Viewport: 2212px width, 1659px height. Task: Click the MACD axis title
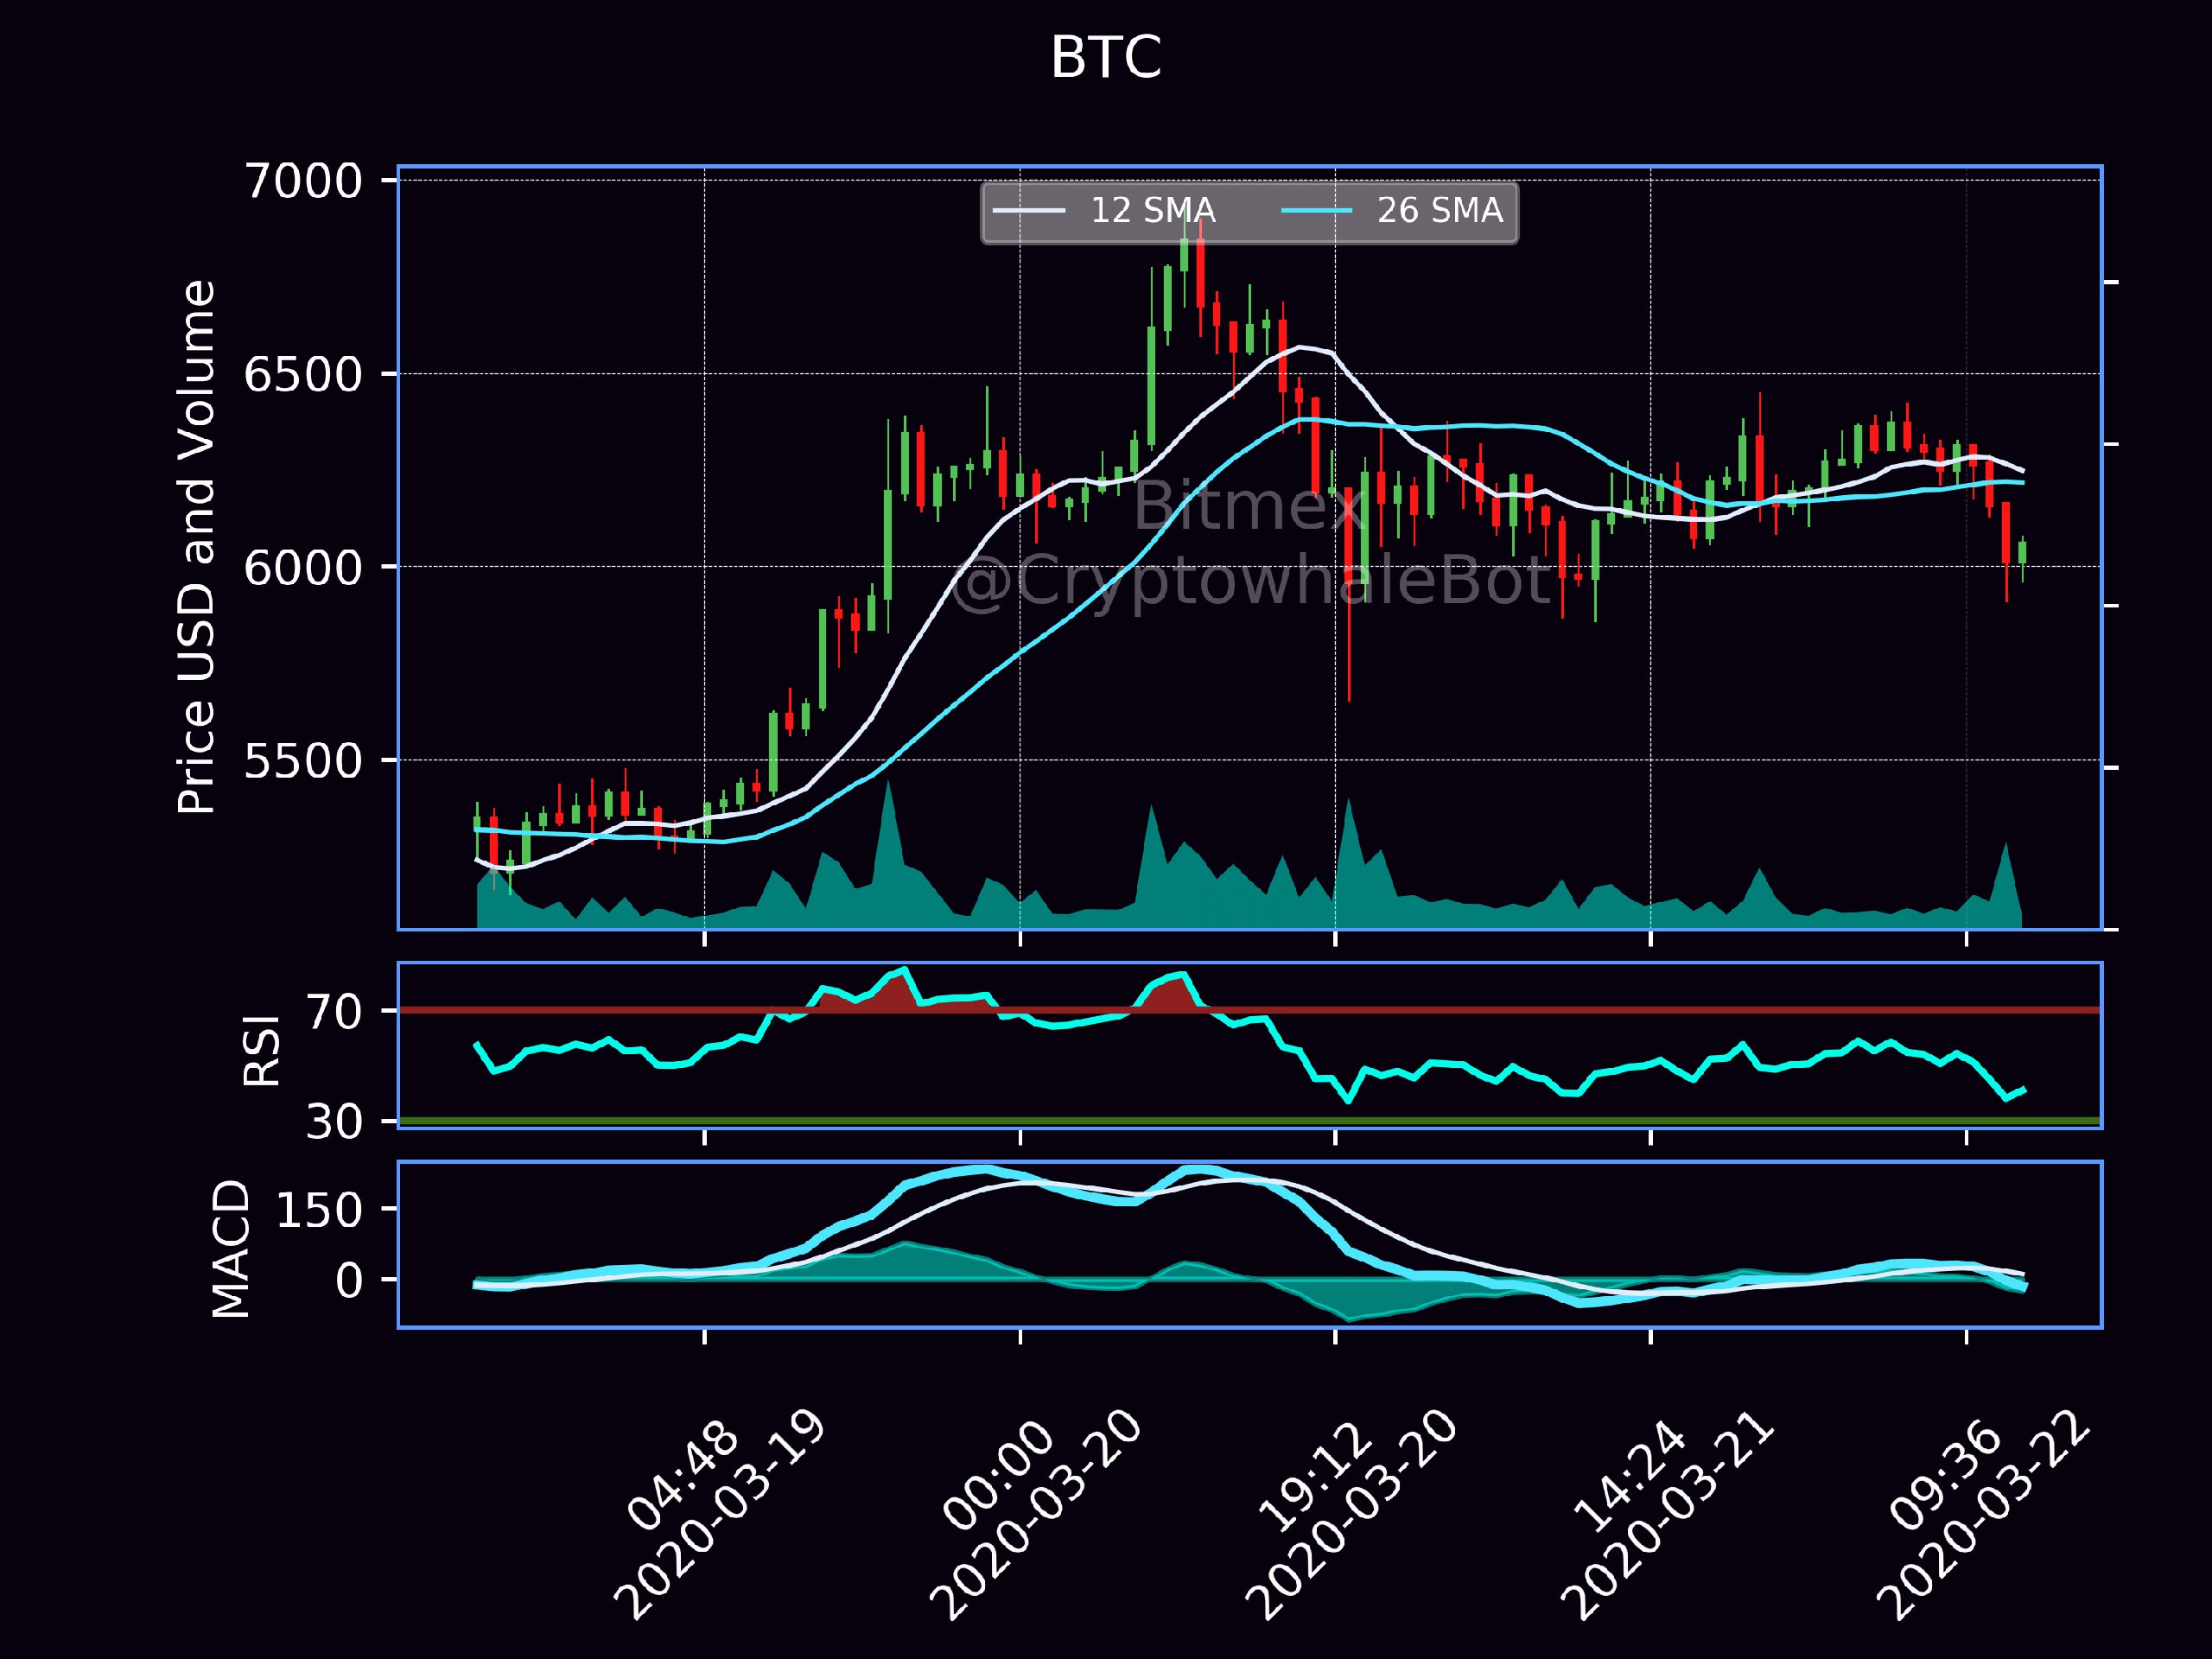pyautogui.click(x=231, y=1249)
